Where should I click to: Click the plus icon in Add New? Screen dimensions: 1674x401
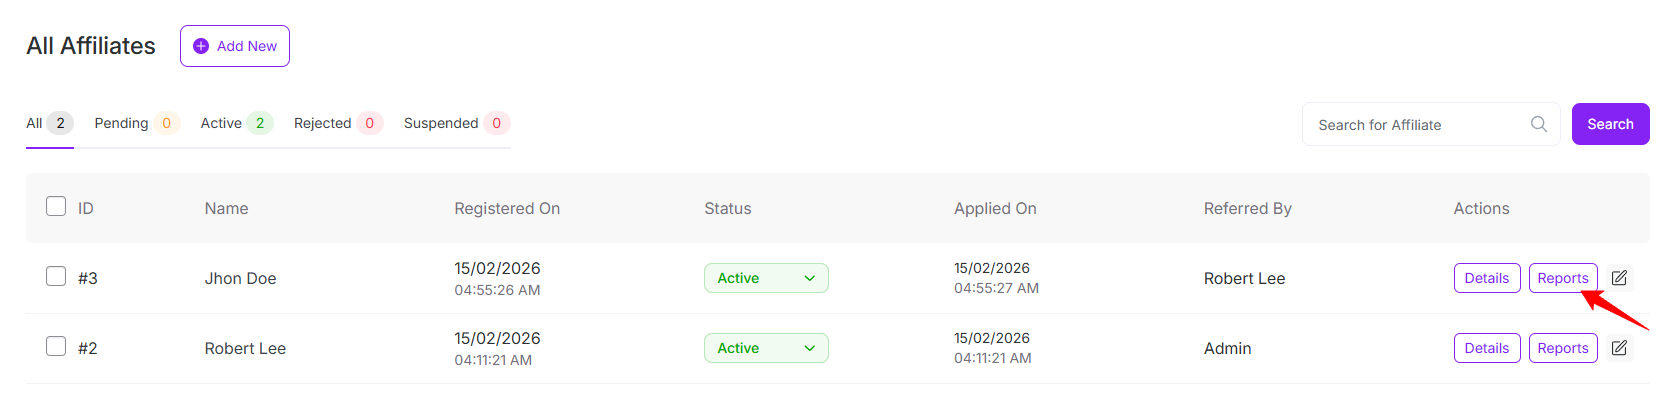(201, 46)
